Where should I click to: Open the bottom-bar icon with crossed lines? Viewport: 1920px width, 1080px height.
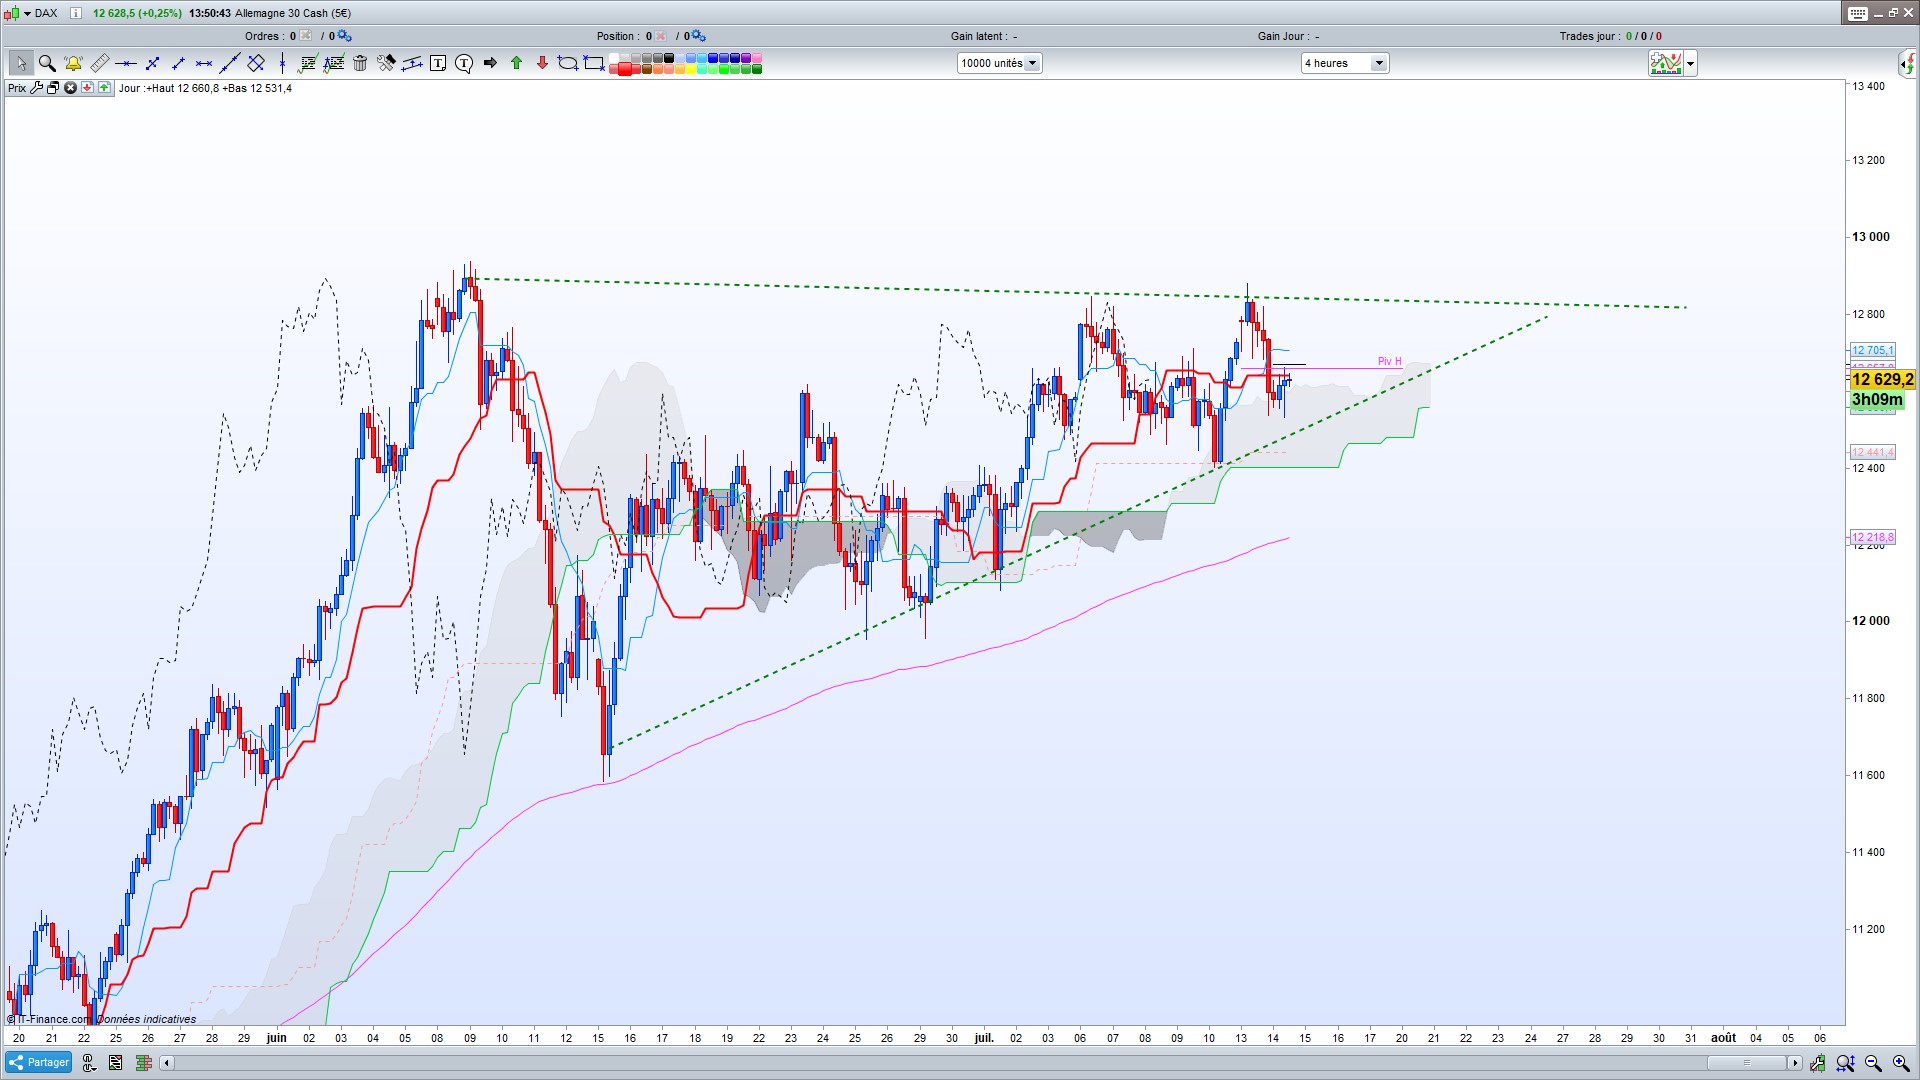point(116,1062)
